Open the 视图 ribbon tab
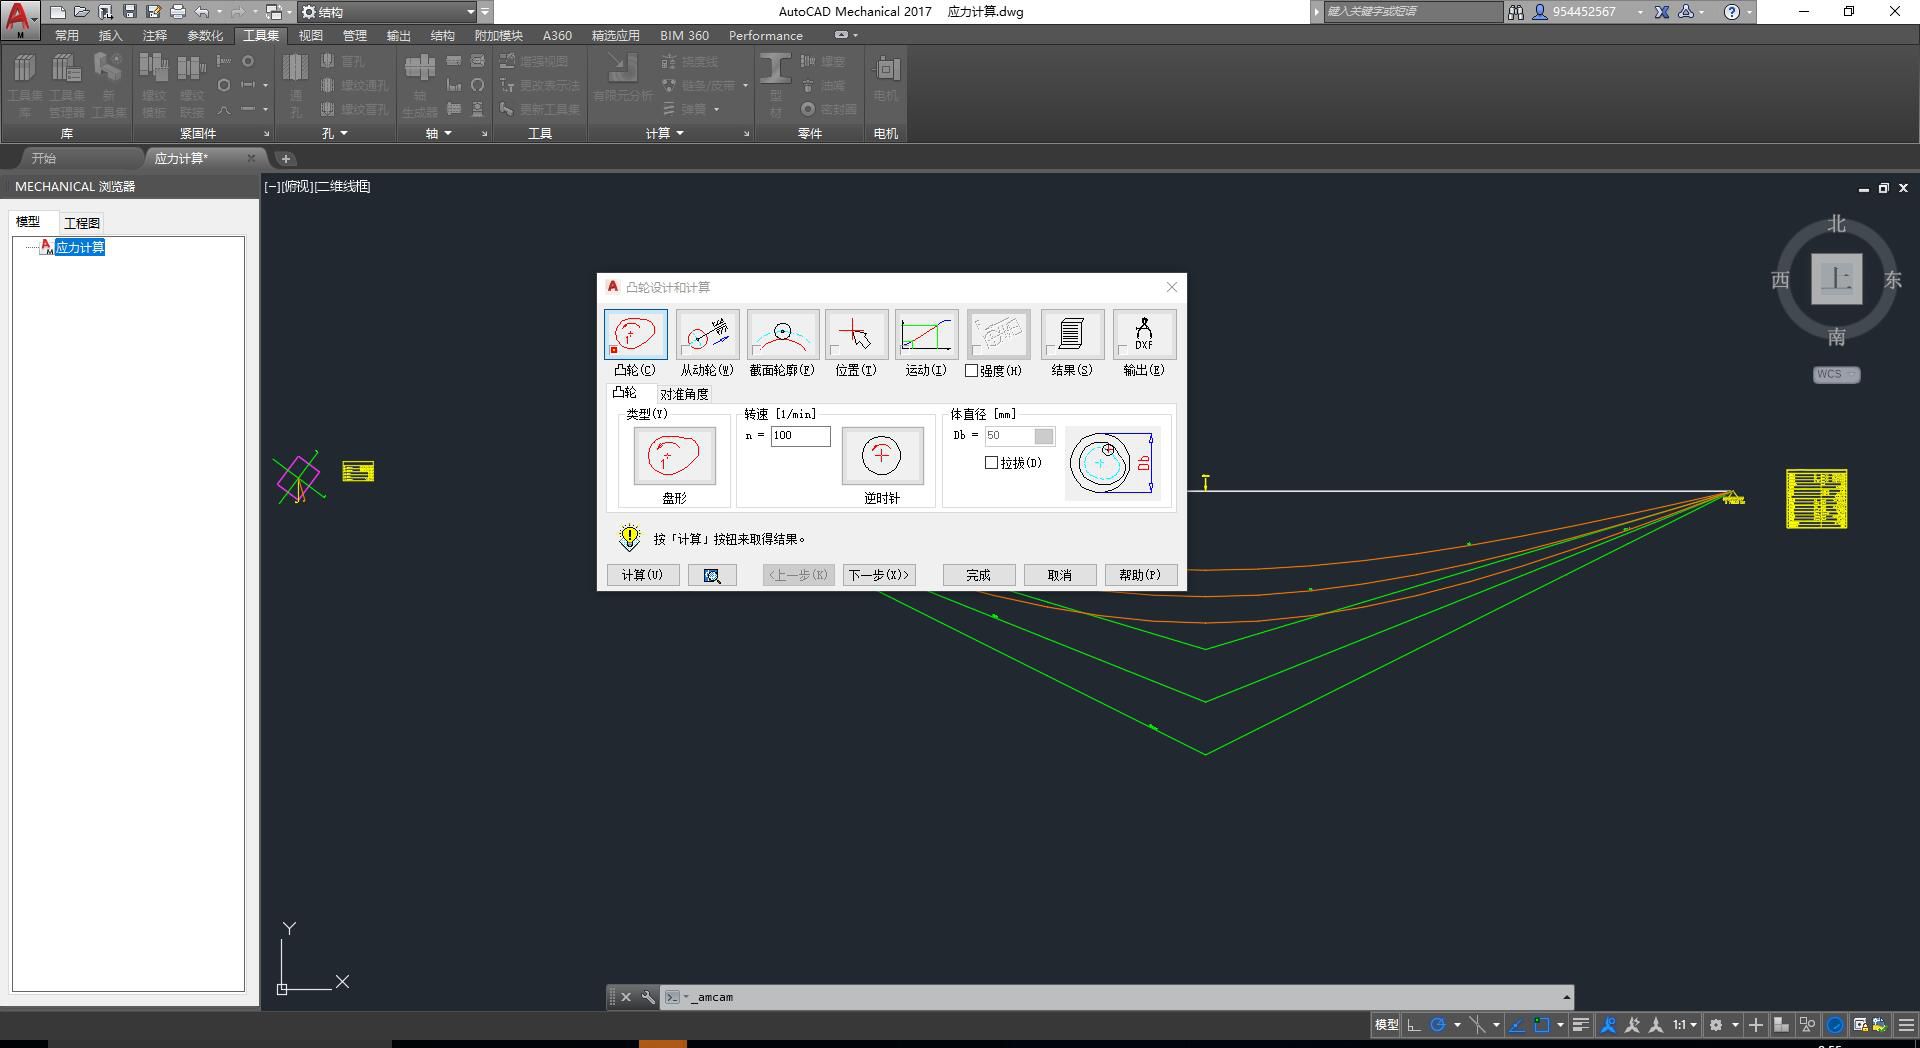Image resolution: width=1920 pixels, height=1048 pixels. 311,35
